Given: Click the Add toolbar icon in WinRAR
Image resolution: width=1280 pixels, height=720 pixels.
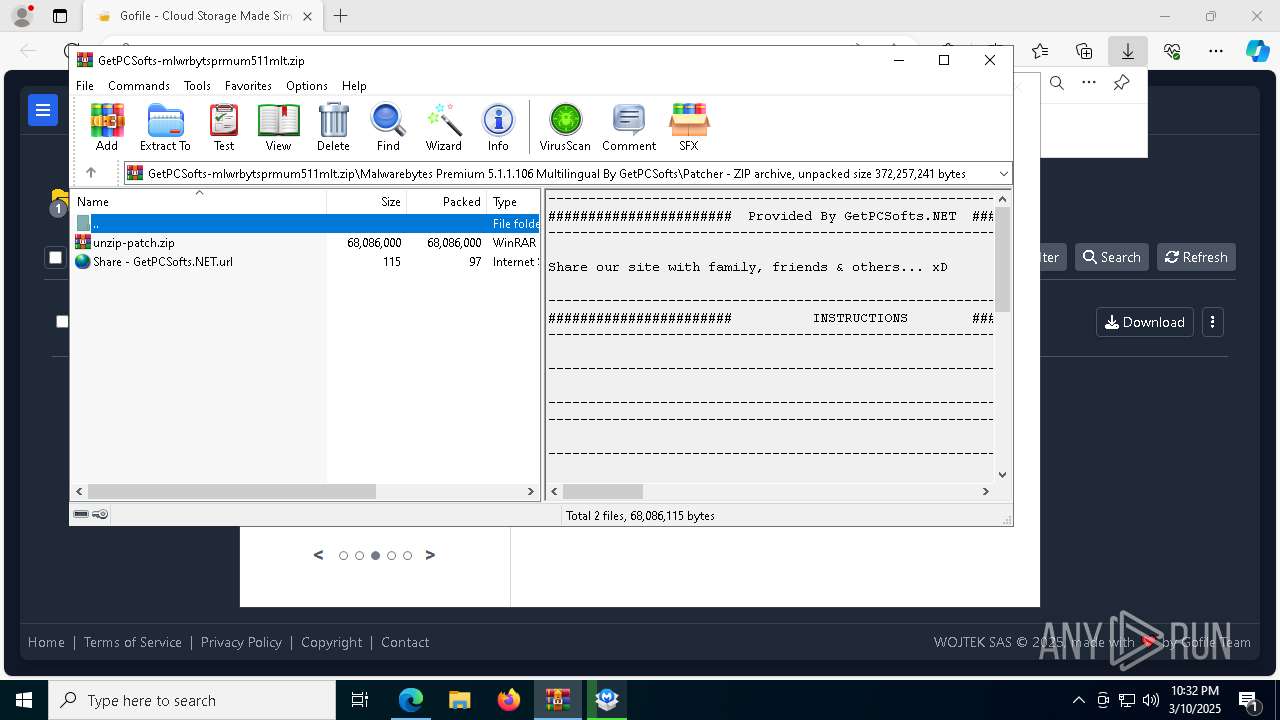Looking at the screenshot, I should click(107, 127).
